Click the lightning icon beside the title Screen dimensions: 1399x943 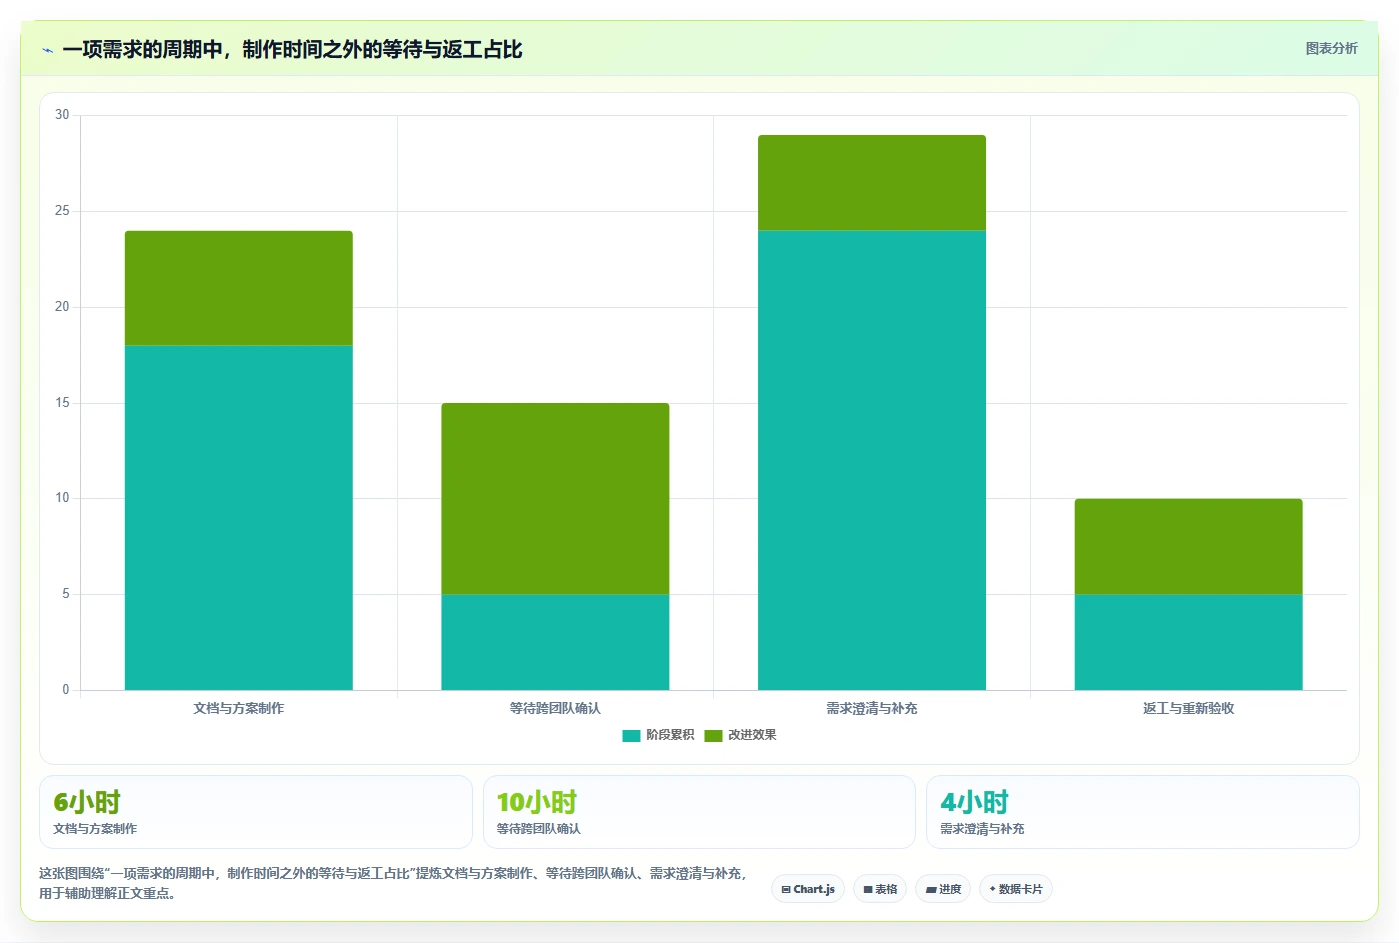47,50
